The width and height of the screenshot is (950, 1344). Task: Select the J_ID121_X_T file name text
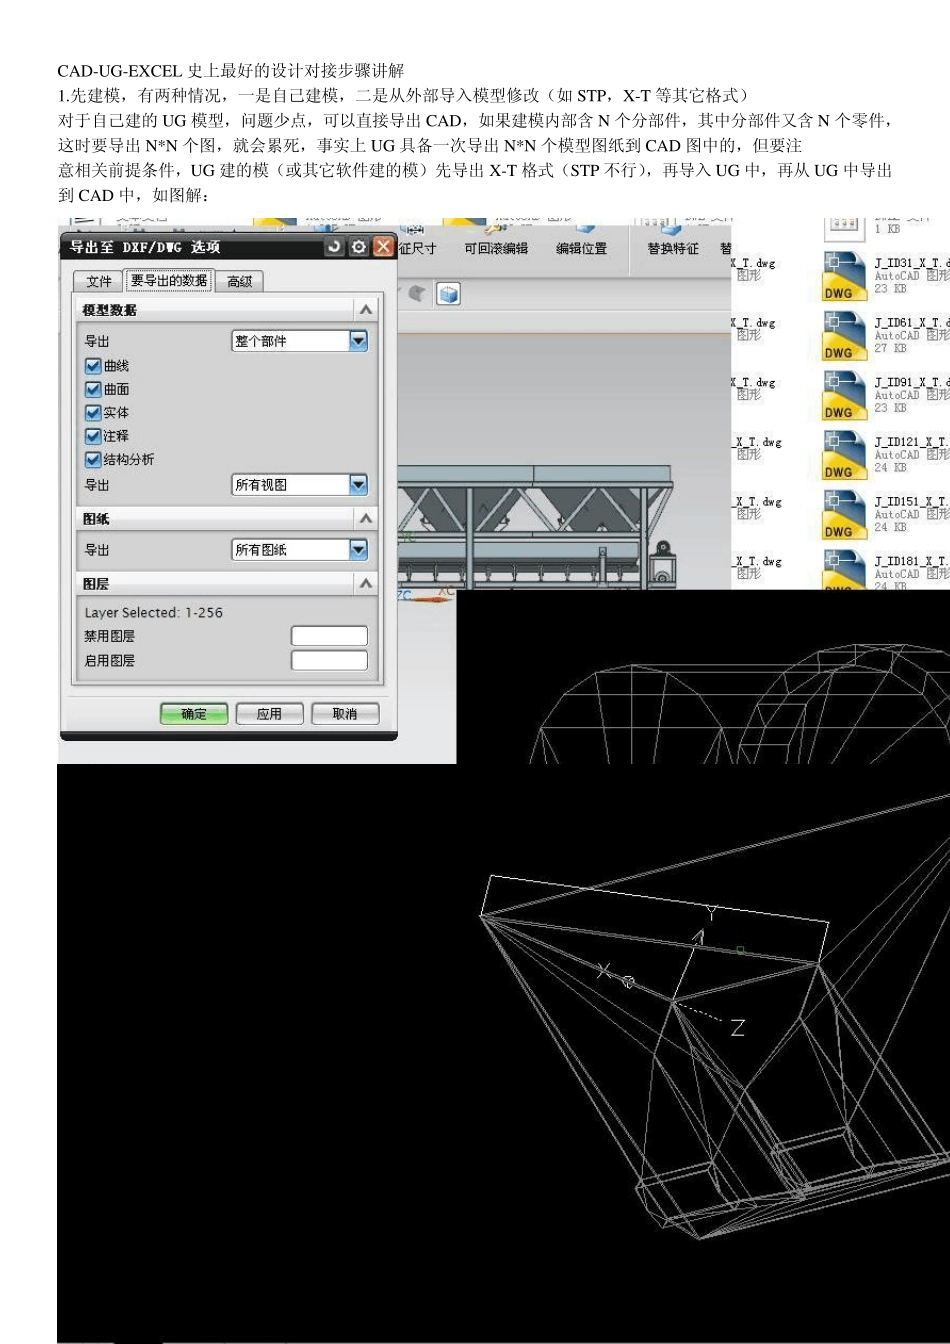[912, 443]
